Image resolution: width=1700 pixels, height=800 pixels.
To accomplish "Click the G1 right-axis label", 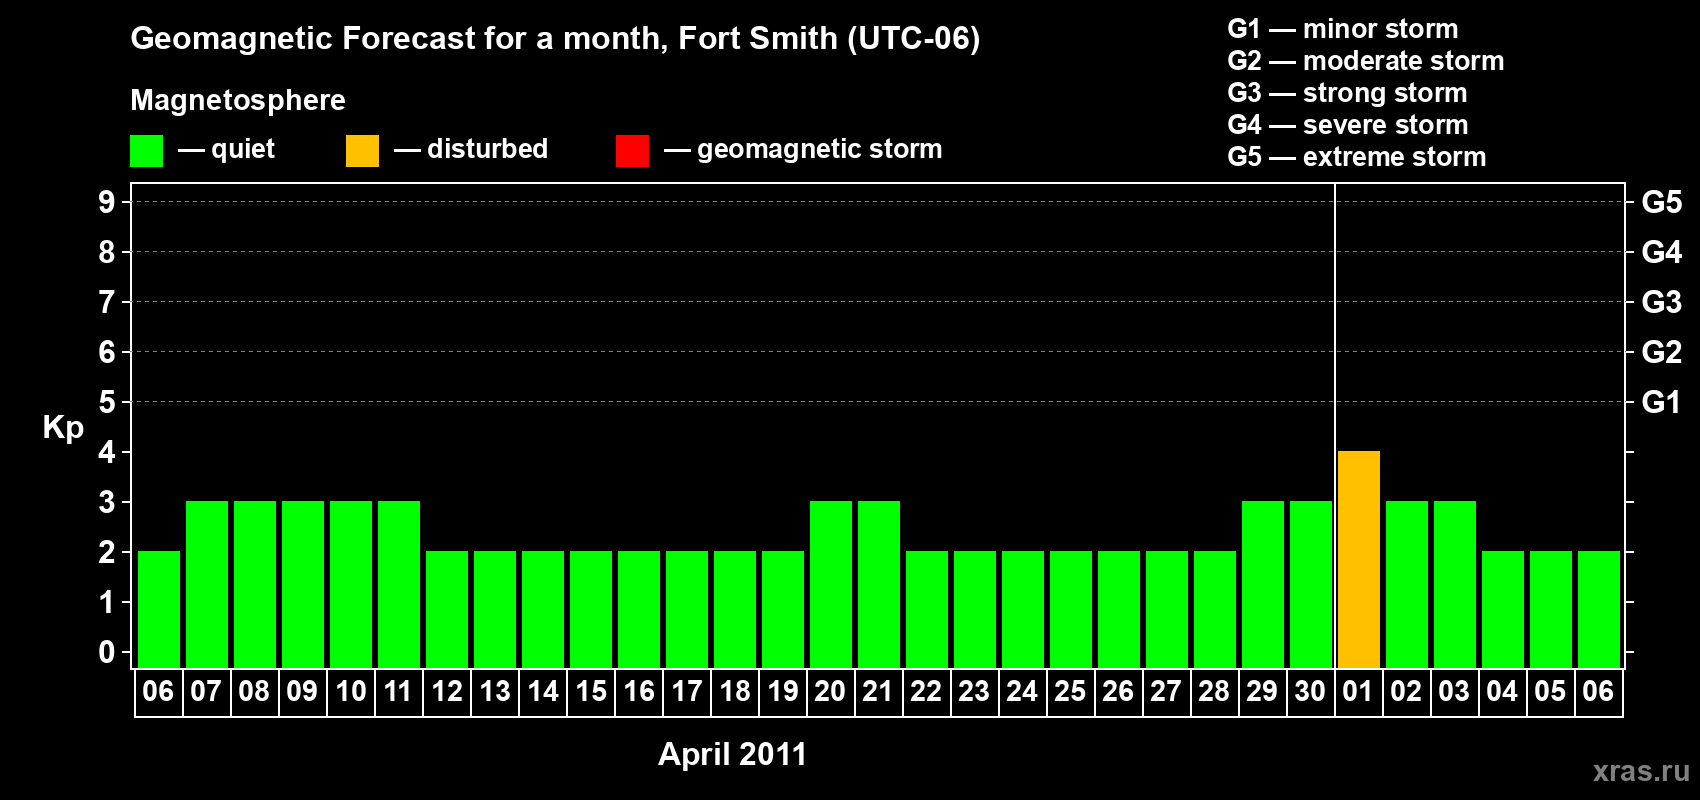I will point(1661,402).
